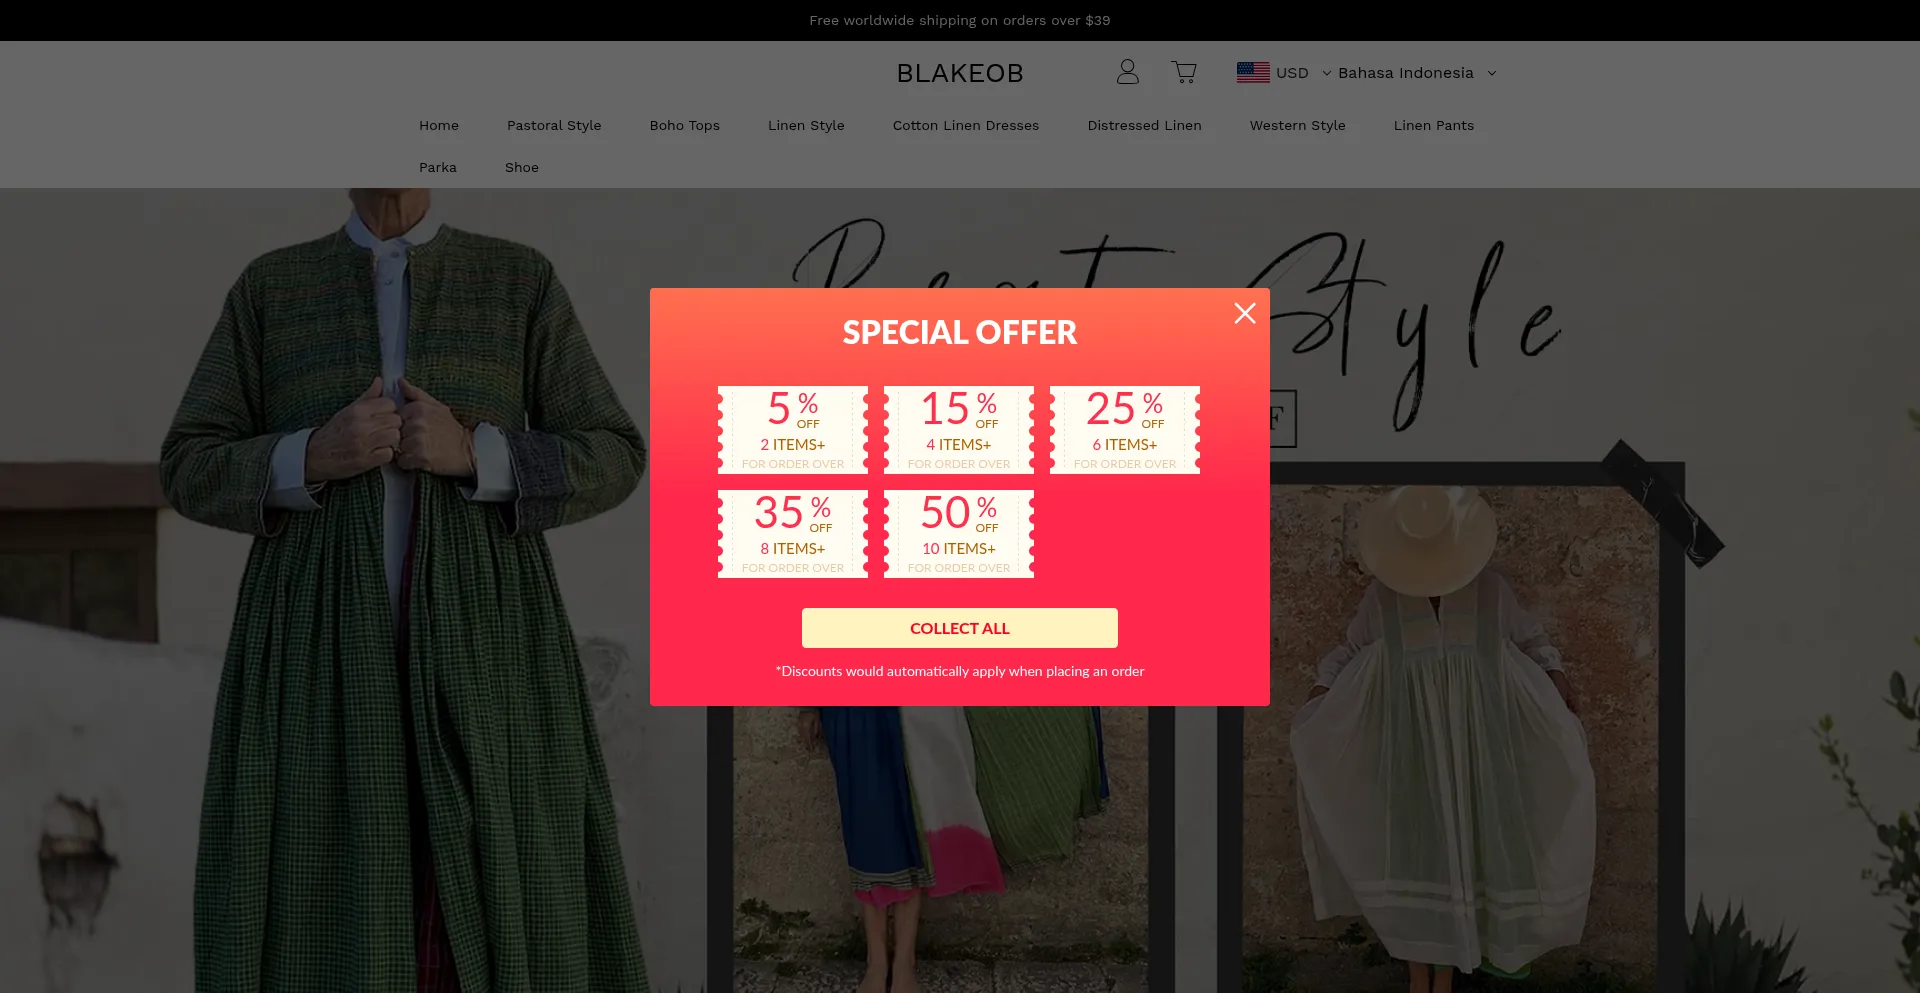The image size is (1920, 993).
Task: Open the Cotton Linen Dresses menu
Action: pos(966,125)
